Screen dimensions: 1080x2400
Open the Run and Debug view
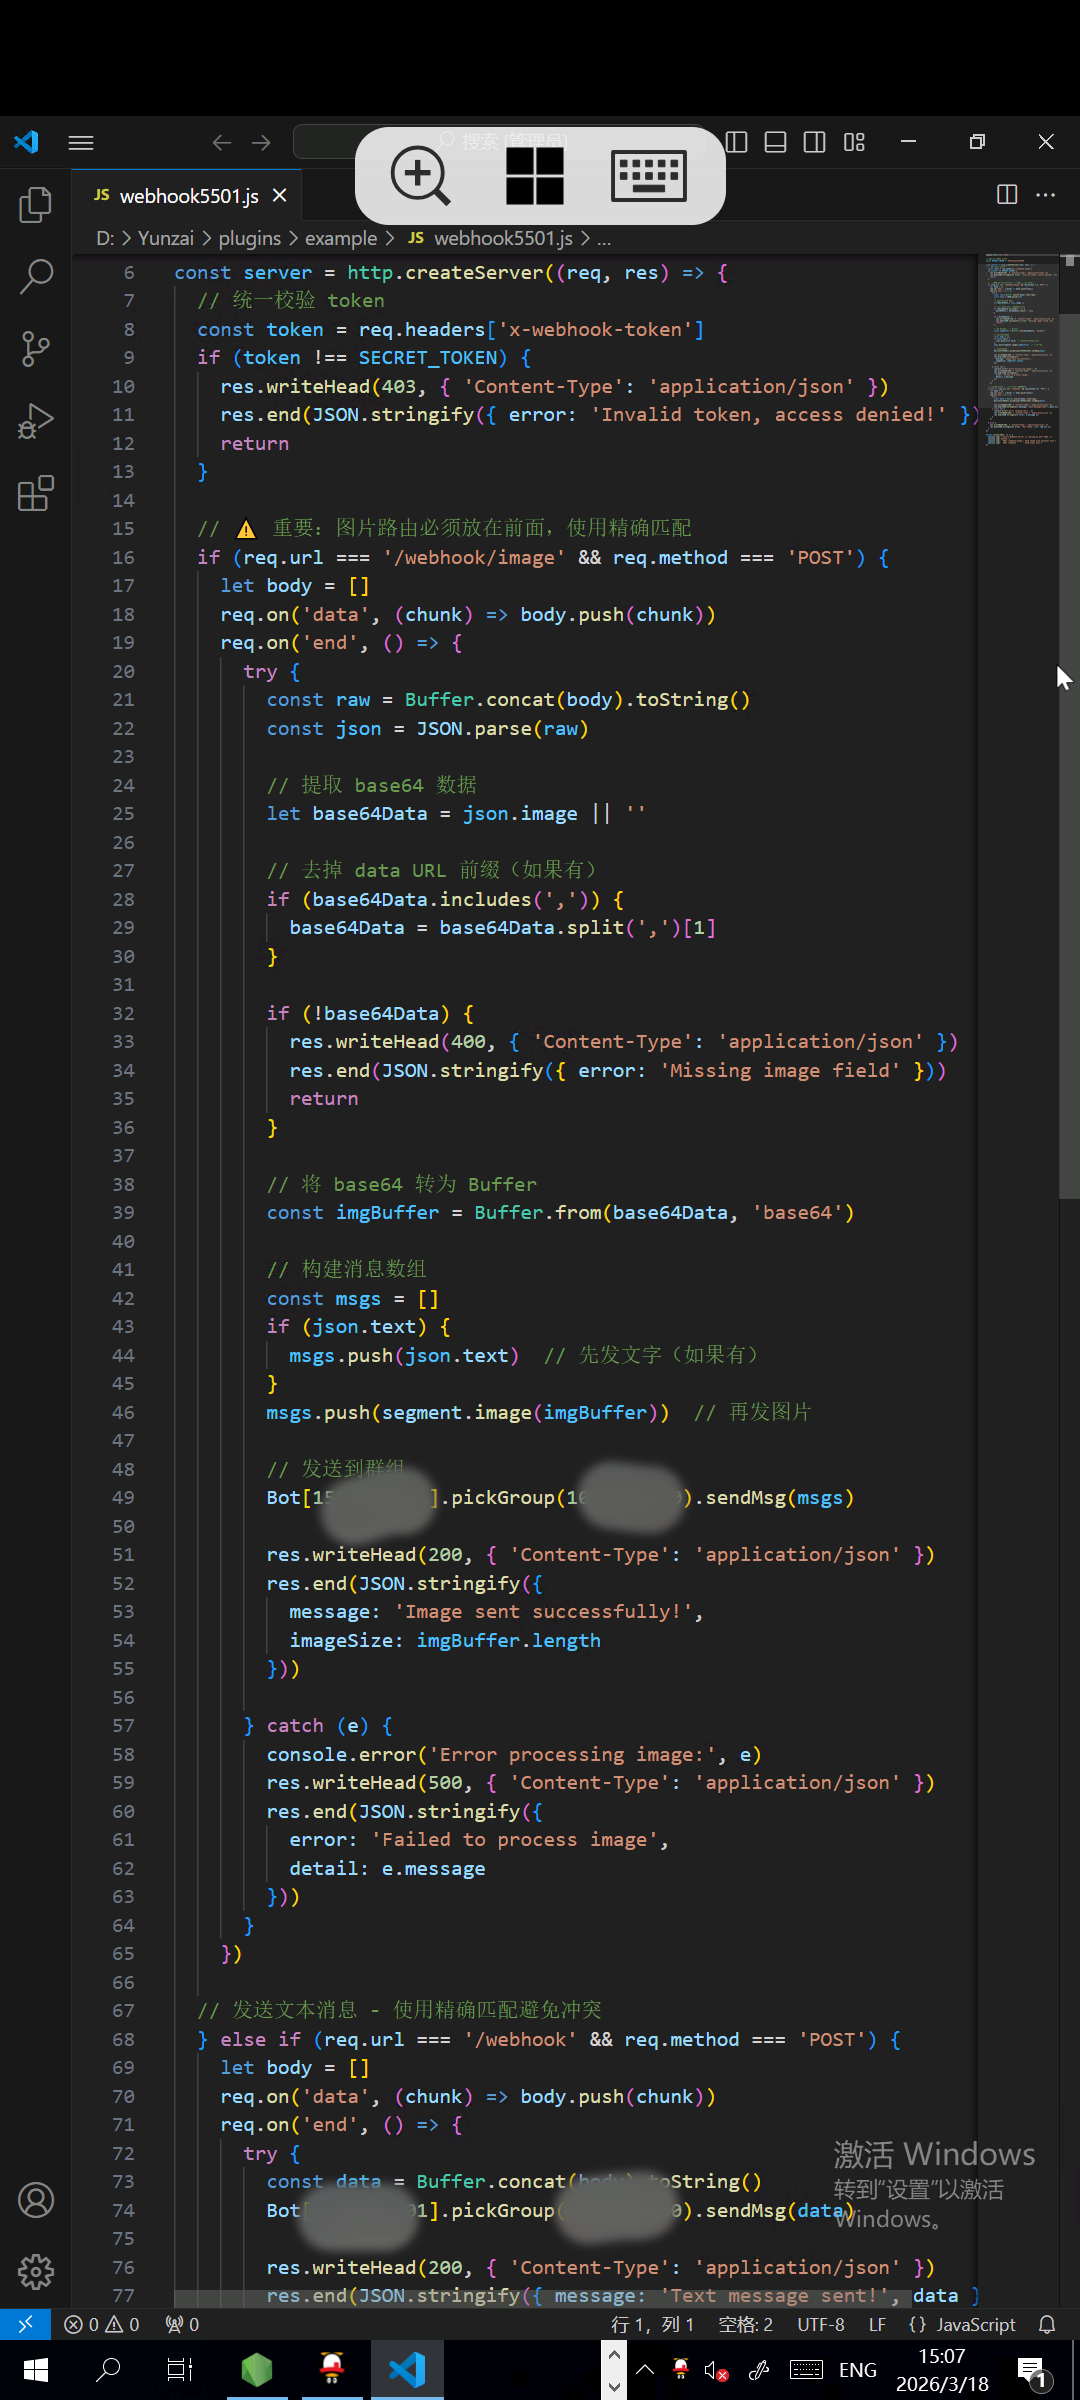(36, 421)
